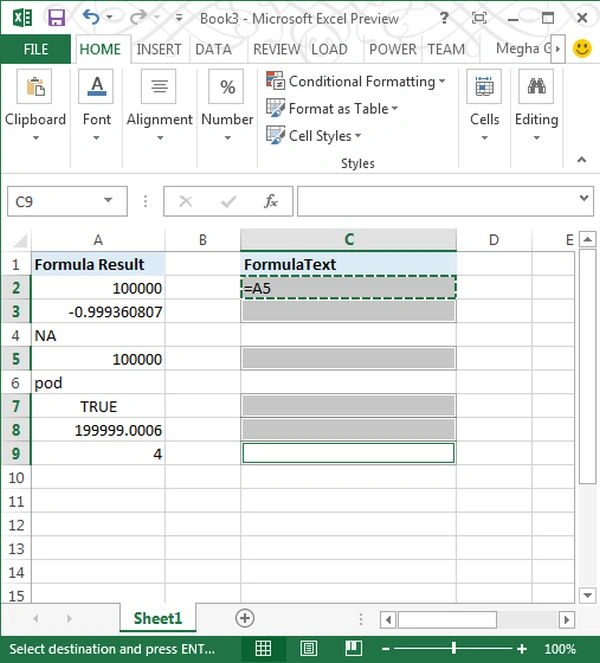Open the TEAM ribbon tab
600x663 pixels.
[x=446, y=49]
